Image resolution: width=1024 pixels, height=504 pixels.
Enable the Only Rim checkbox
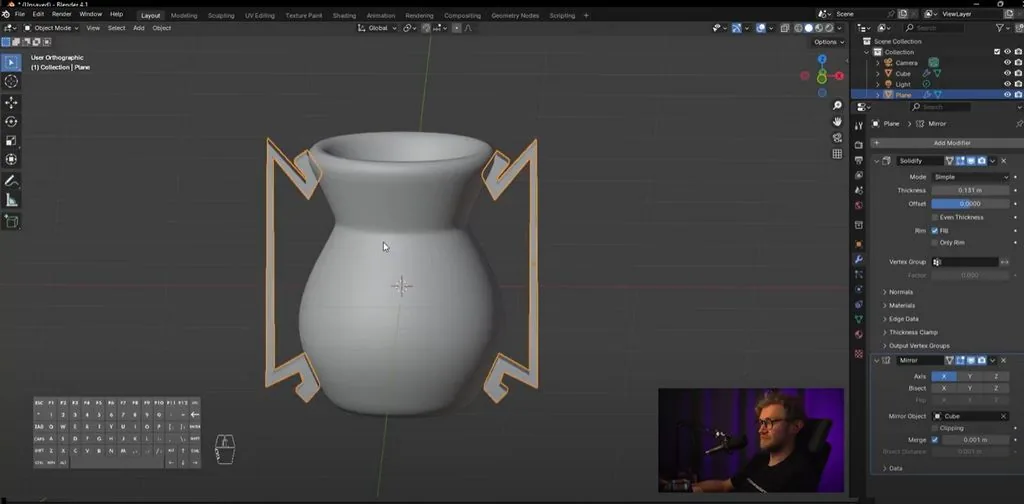[935, 243]
